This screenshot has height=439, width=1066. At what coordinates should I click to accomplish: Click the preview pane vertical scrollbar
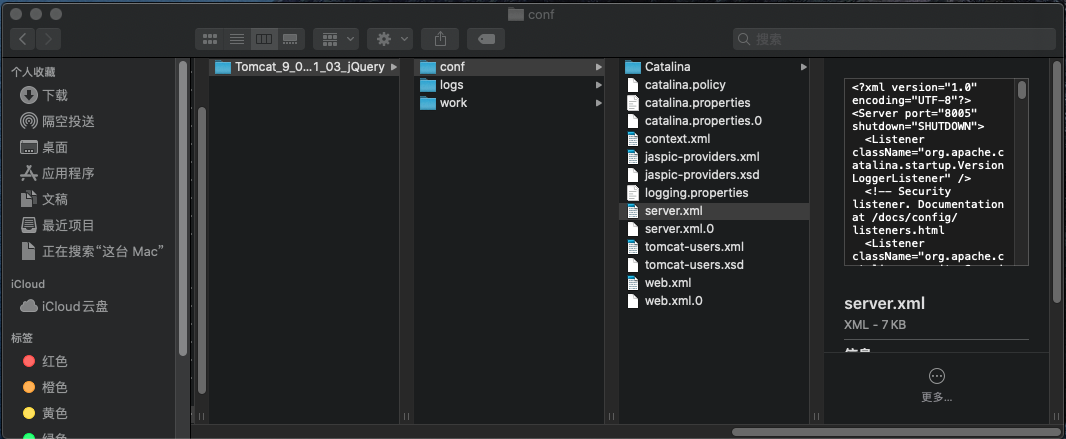pos(1056,181)
